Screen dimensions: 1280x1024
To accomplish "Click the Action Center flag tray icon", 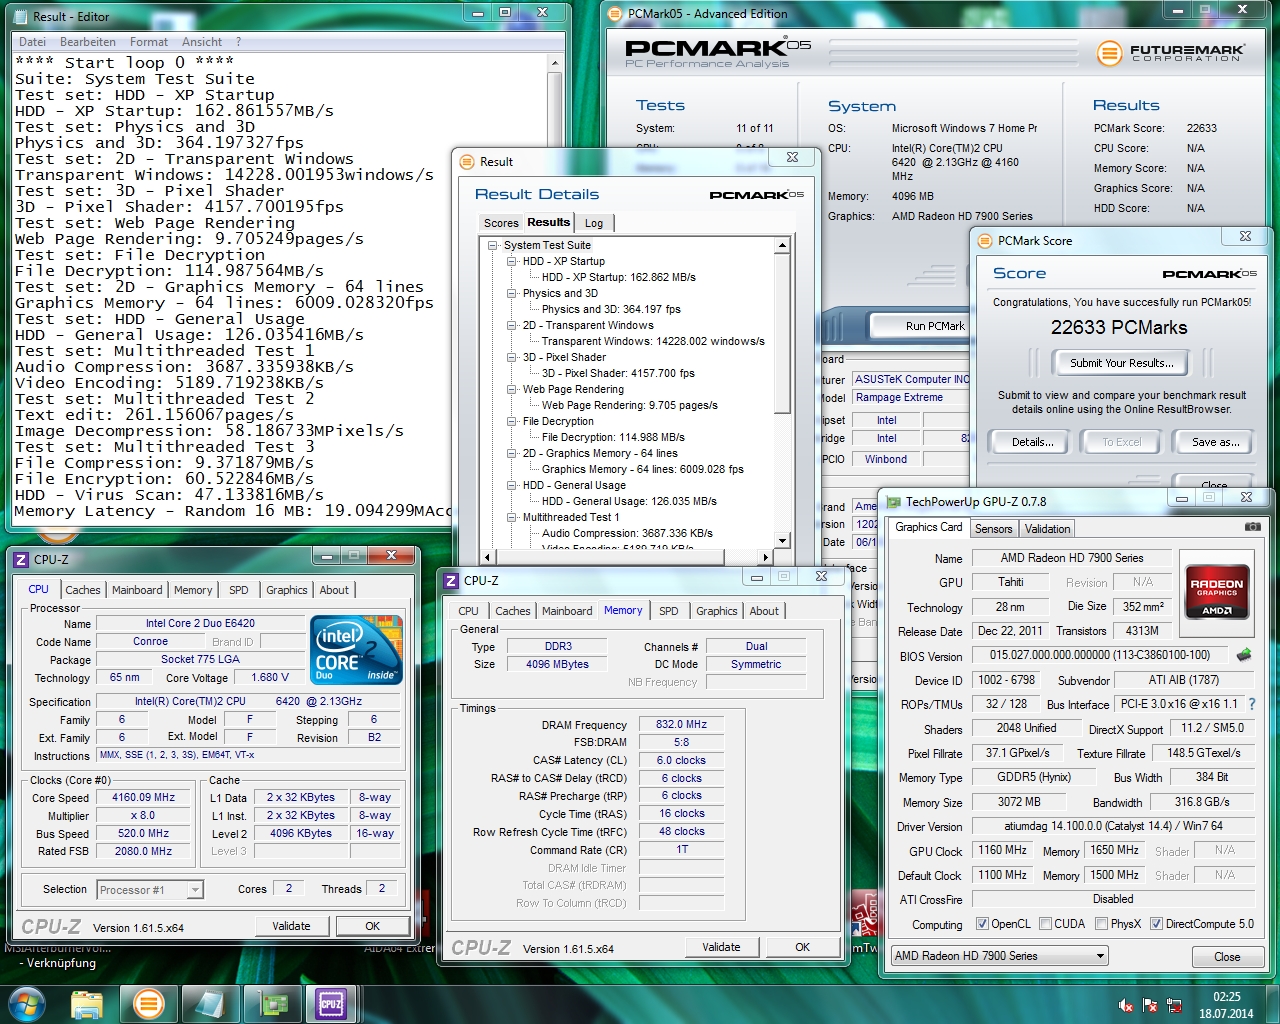I will coord(1150,1005).
